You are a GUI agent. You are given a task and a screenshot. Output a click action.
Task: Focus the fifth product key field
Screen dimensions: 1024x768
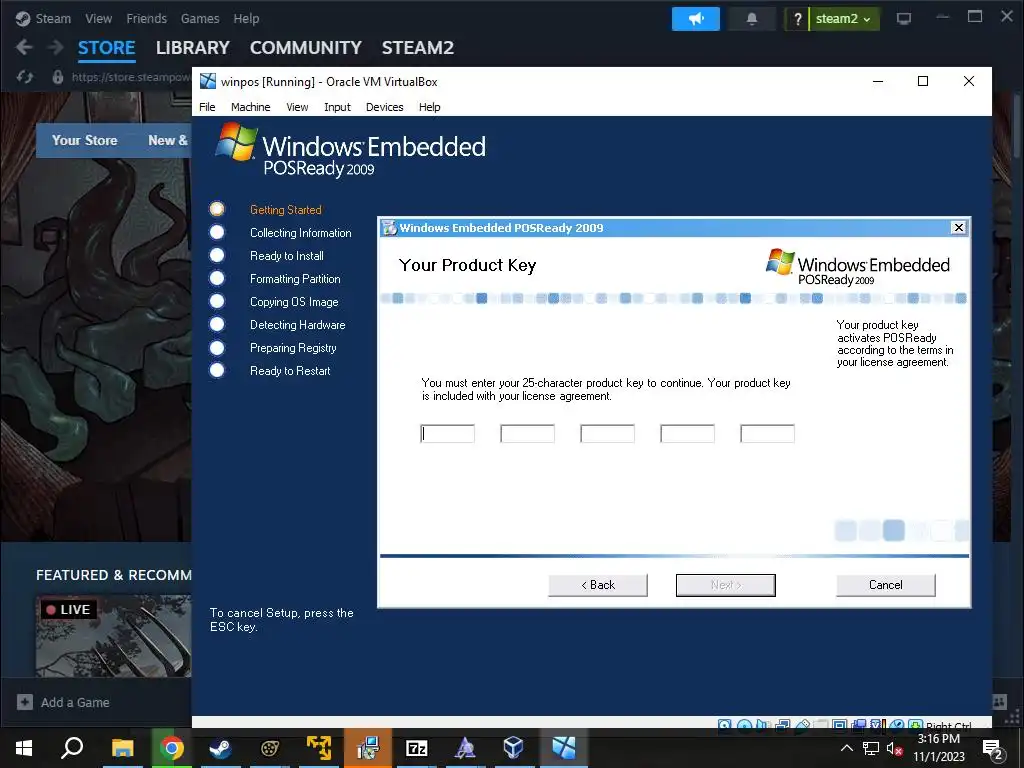click(767, 434)
